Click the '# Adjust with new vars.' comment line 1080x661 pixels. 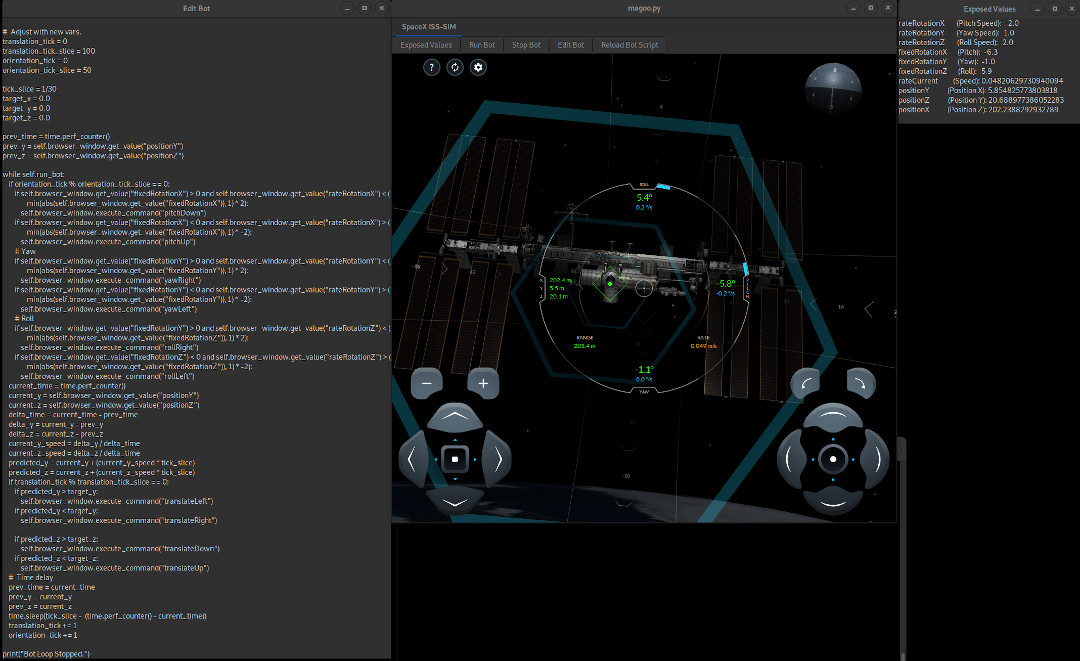pos(43,32)
